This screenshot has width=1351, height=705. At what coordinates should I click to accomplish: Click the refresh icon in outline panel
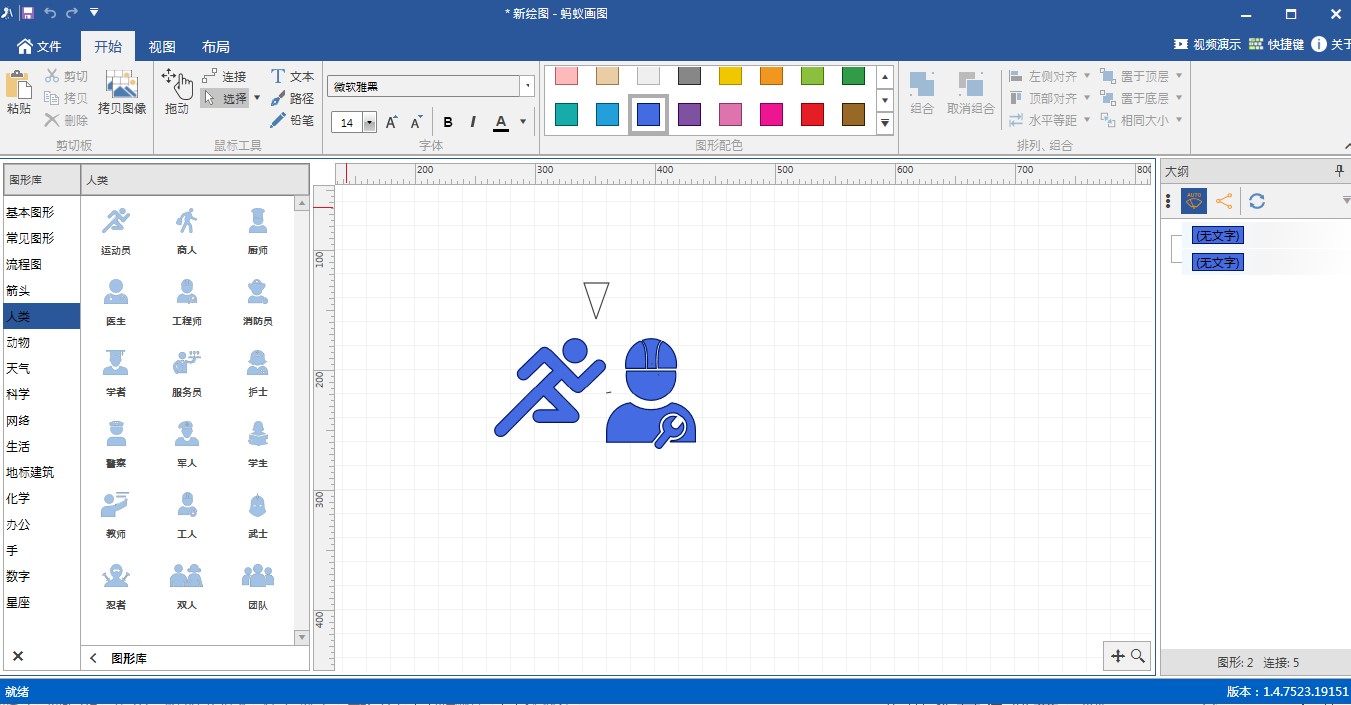coord(1257,201)
